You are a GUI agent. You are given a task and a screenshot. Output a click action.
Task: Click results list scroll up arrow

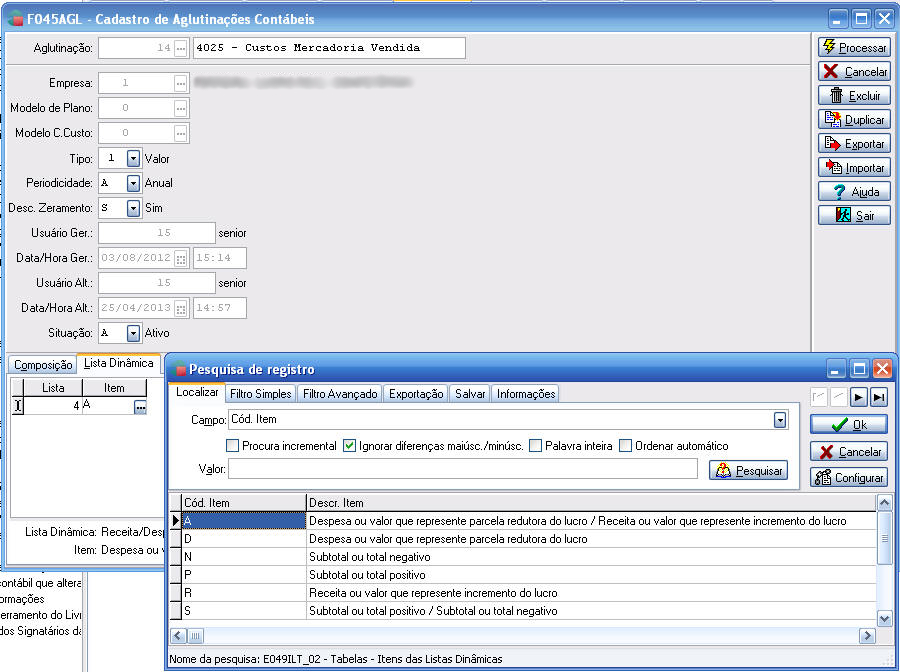pyautogui.click(x=885, y=503)
